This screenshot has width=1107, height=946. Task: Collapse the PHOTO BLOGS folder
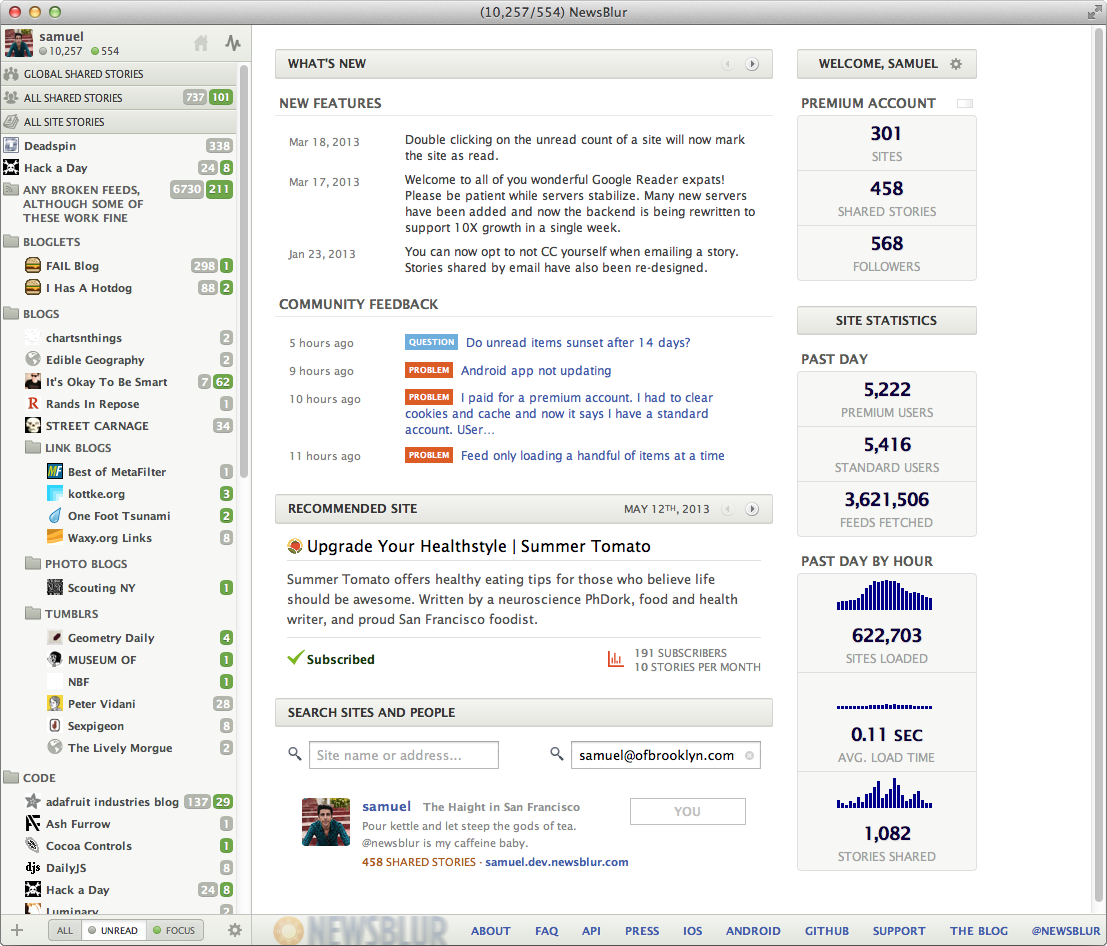click(x=32, y=563)
